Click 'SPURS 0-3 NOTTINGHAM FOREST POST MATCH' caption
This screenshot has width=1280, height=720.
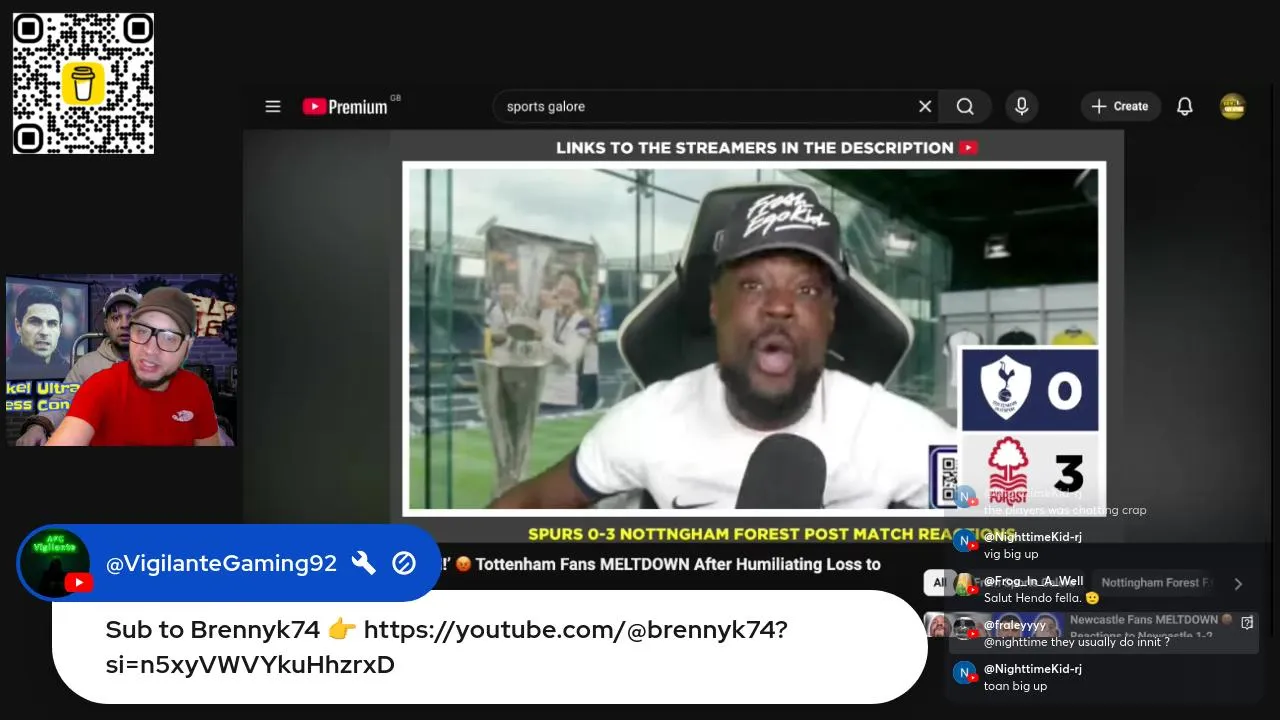pyautogui.click(x=772, y=534)
